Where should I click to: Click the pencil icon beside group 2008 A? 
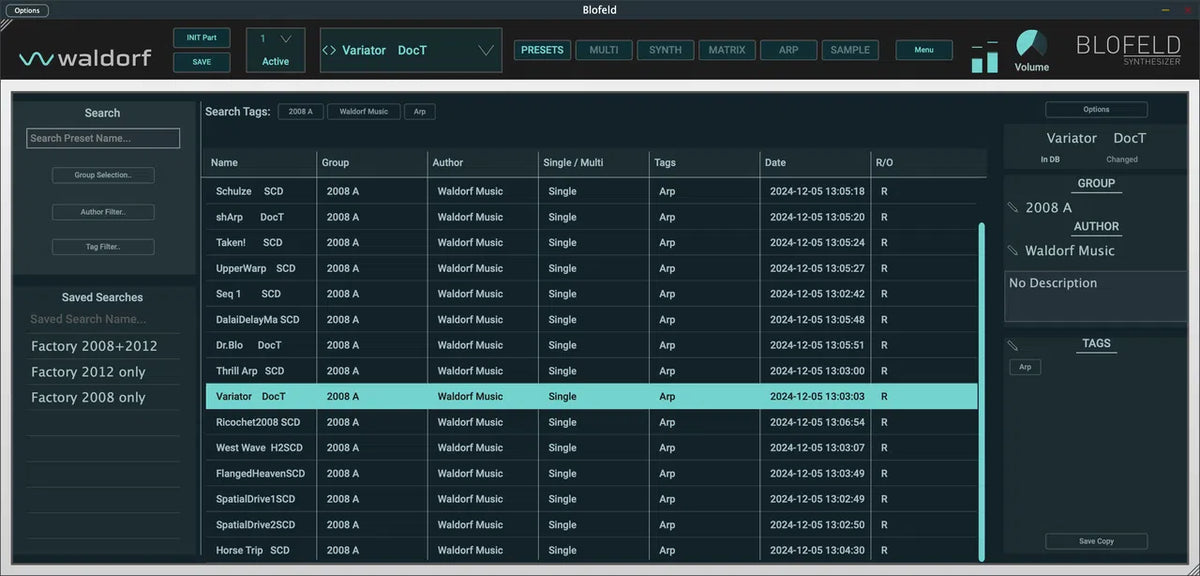tap(1013, 208)
